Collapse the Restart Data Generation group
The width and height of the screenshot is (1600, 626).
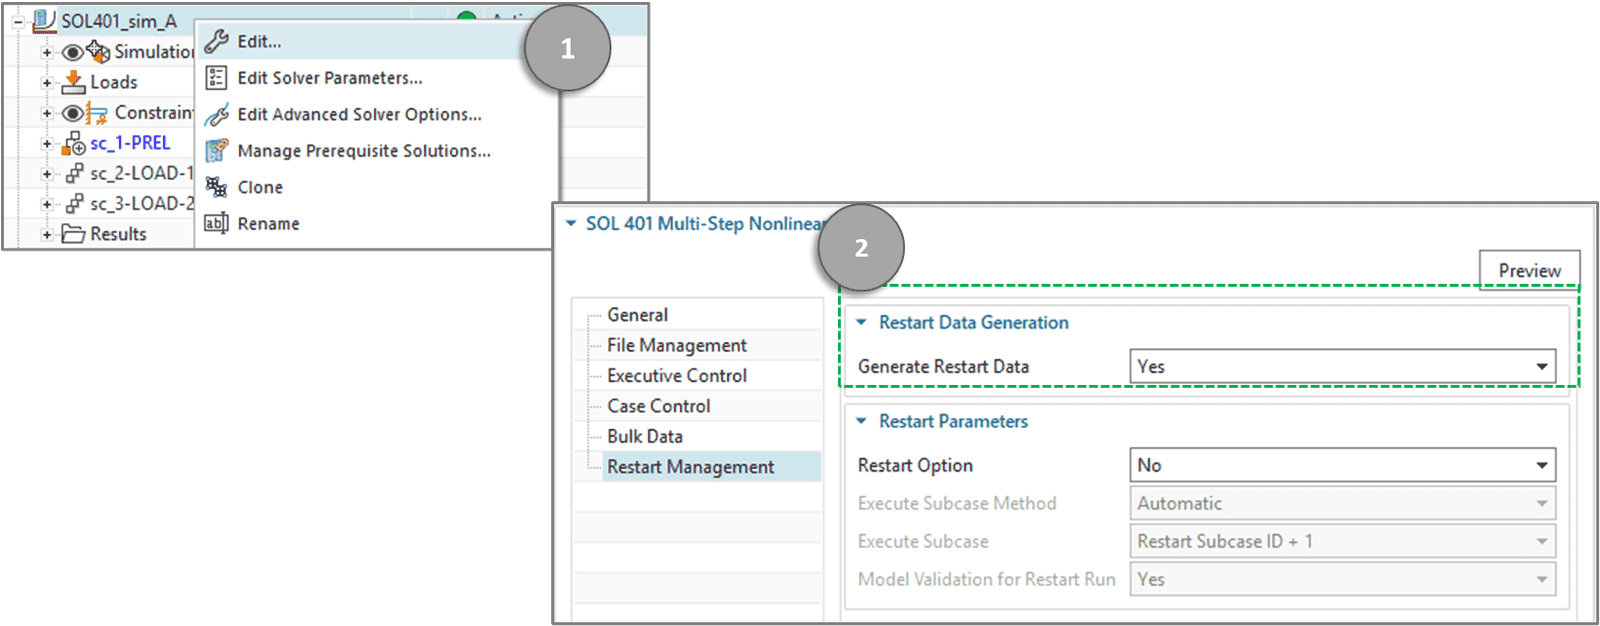pos(861,322)
